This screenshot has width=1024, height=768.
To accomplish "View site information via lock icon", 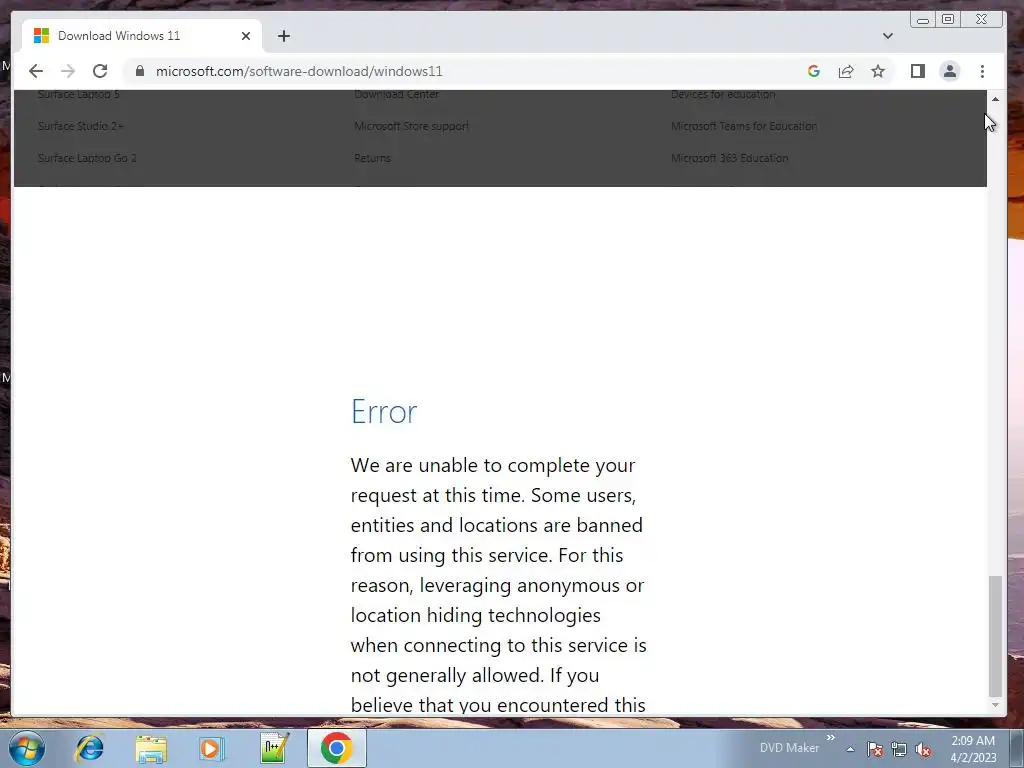I will pos(140,71).
